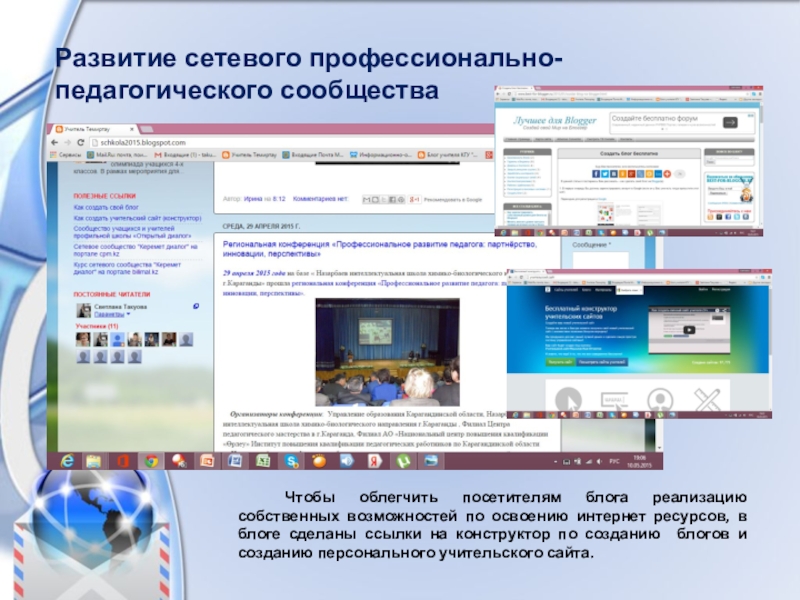
Task: Open the Блог учителя КГУ bookmark
Action: pyautogui.click(x=448, y=155)
